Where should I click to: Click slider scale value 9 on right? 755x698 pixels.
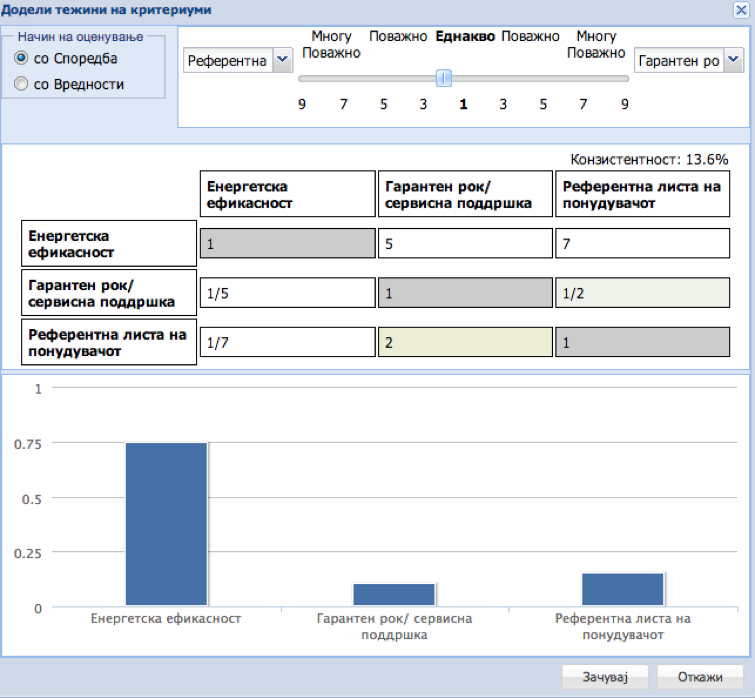click(x=625, y=104)
